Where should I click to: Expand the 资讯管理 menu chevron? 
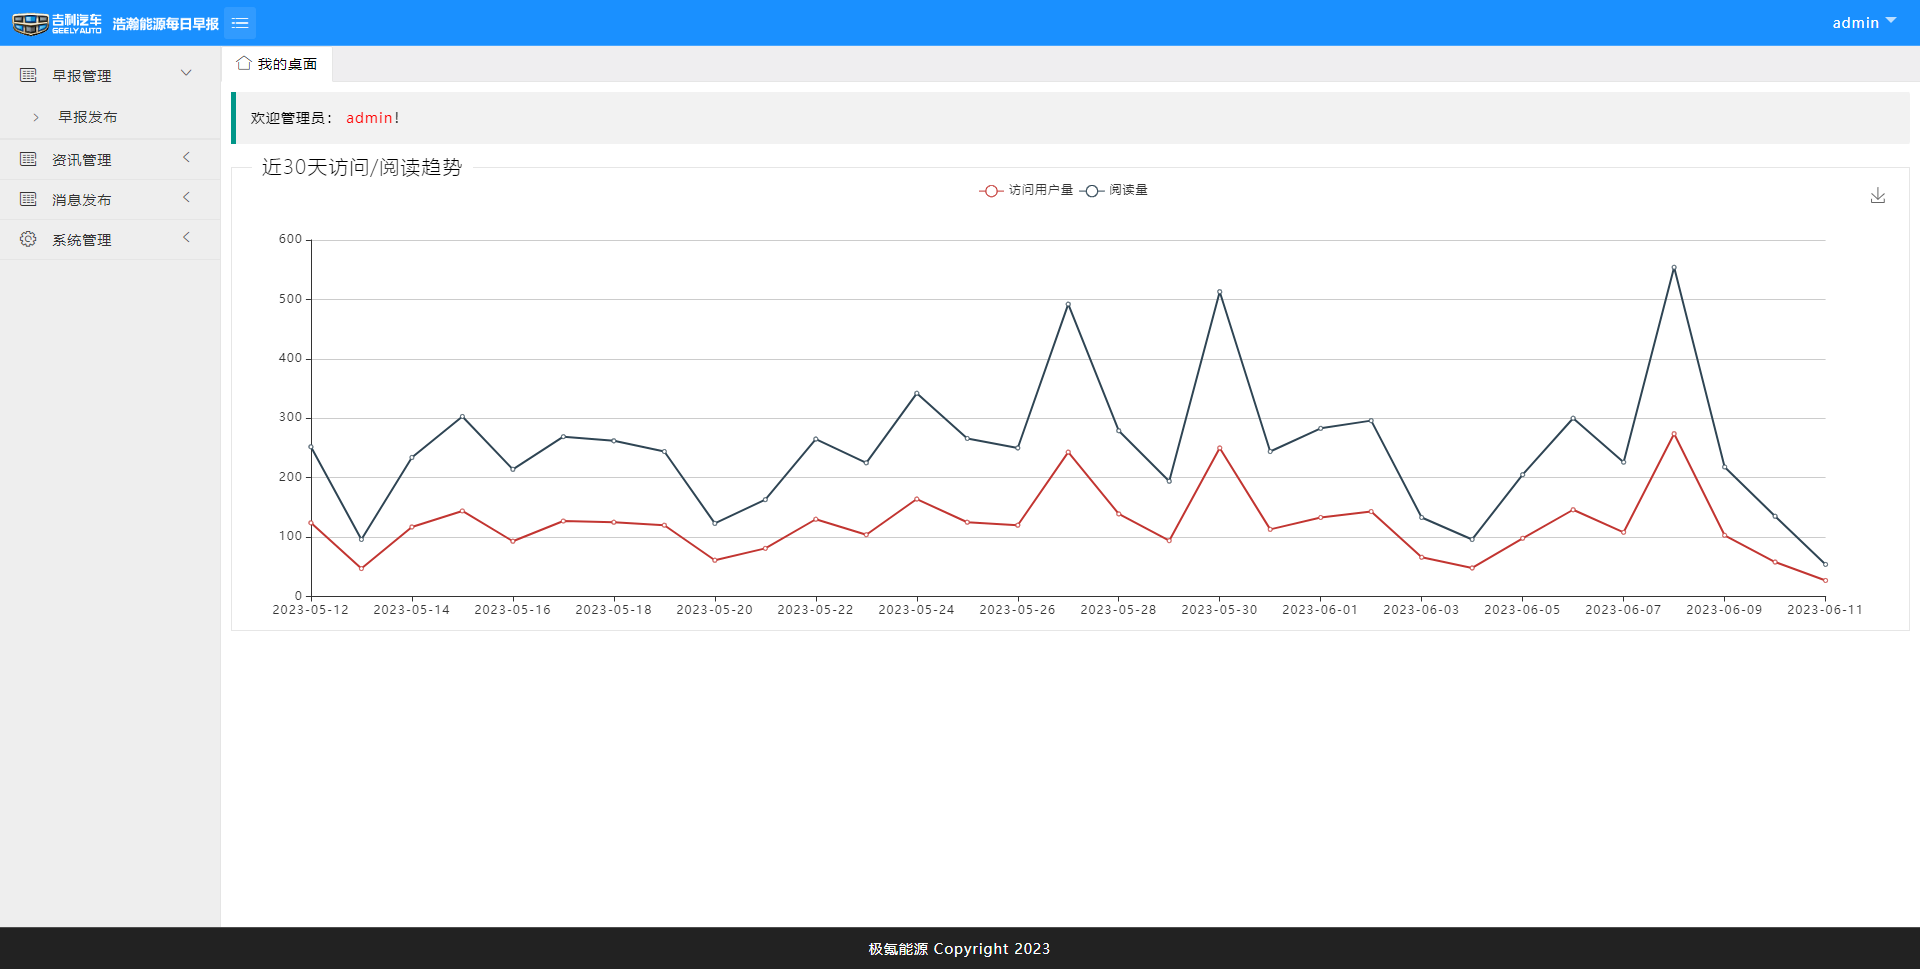(x=186, y=157)
